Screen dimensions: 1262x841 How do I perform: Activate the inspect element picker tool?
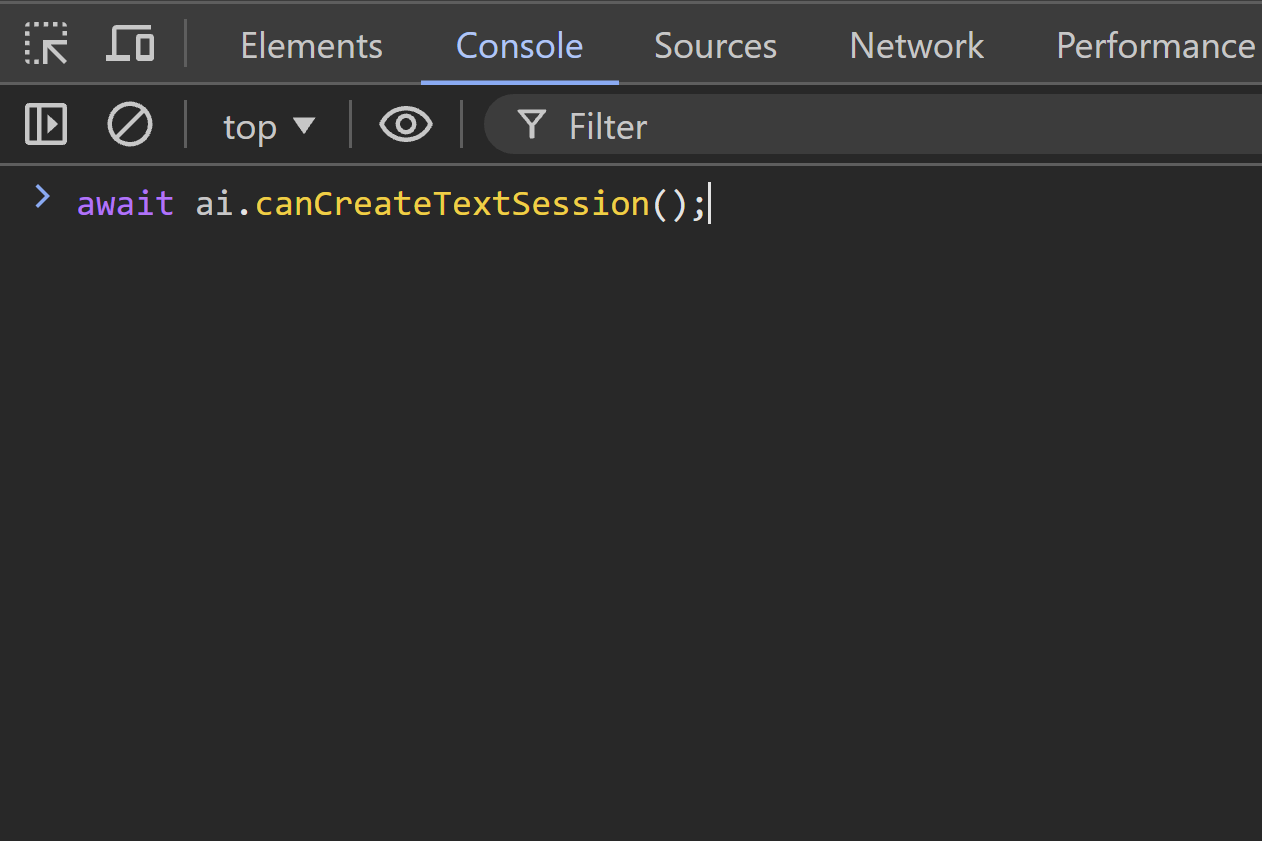[x=46, y=45]
